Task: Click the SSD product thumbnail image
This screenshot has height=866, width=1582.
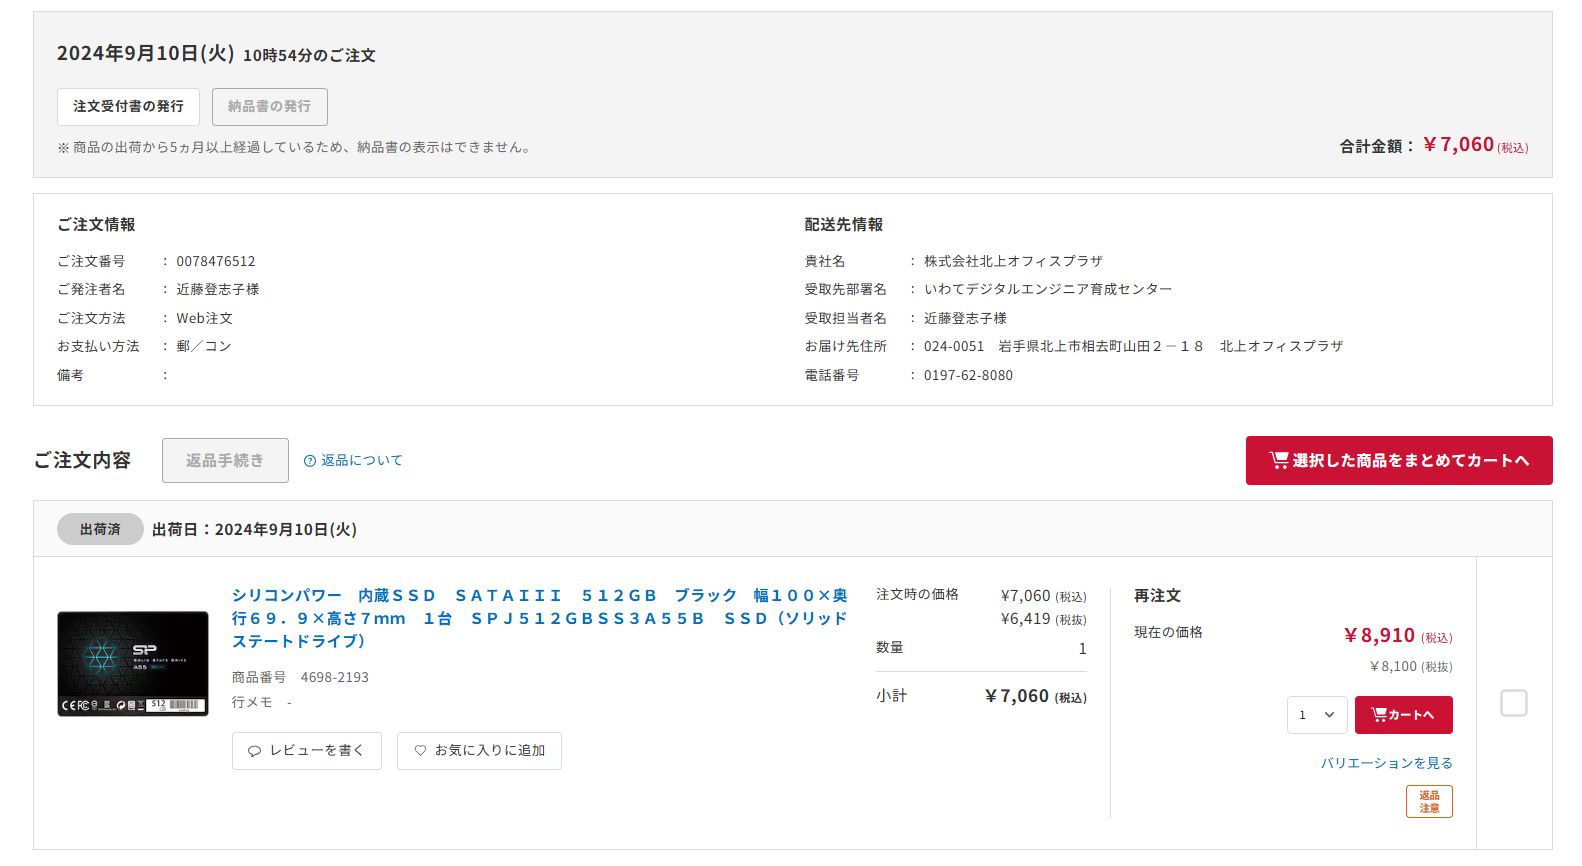Action: coord(133,664)
